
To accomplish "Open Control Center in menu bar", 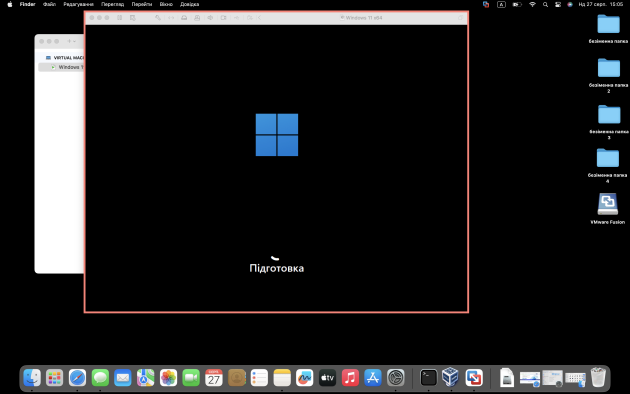I will 558,4.
